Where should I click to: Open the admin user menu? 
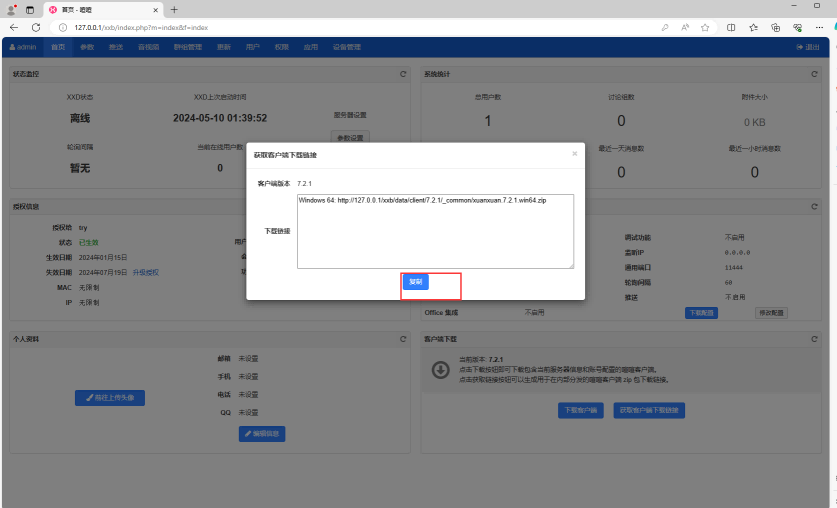click(23, 47)
